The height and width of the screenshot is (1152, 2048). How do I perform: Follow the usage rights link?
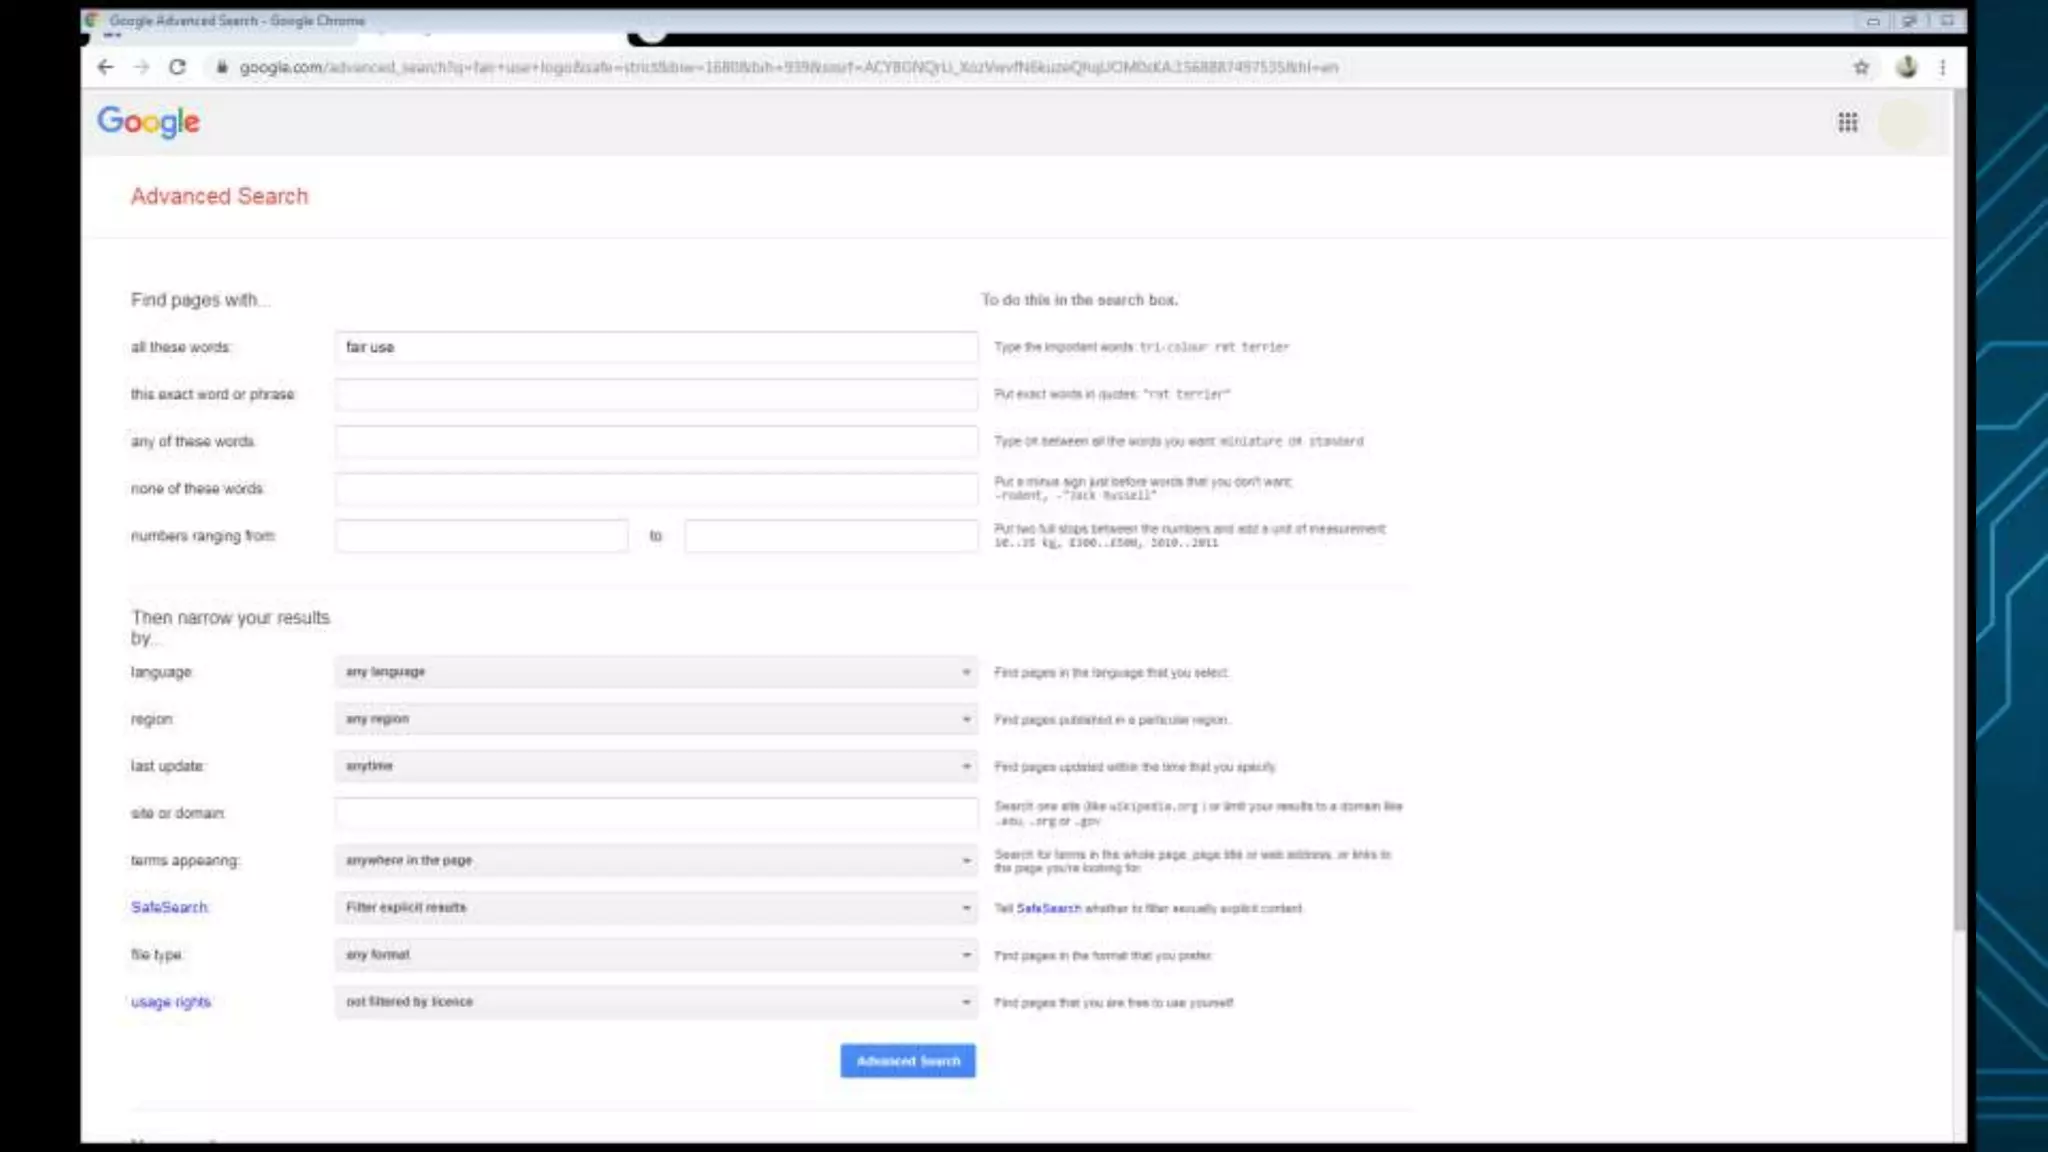171,1002
